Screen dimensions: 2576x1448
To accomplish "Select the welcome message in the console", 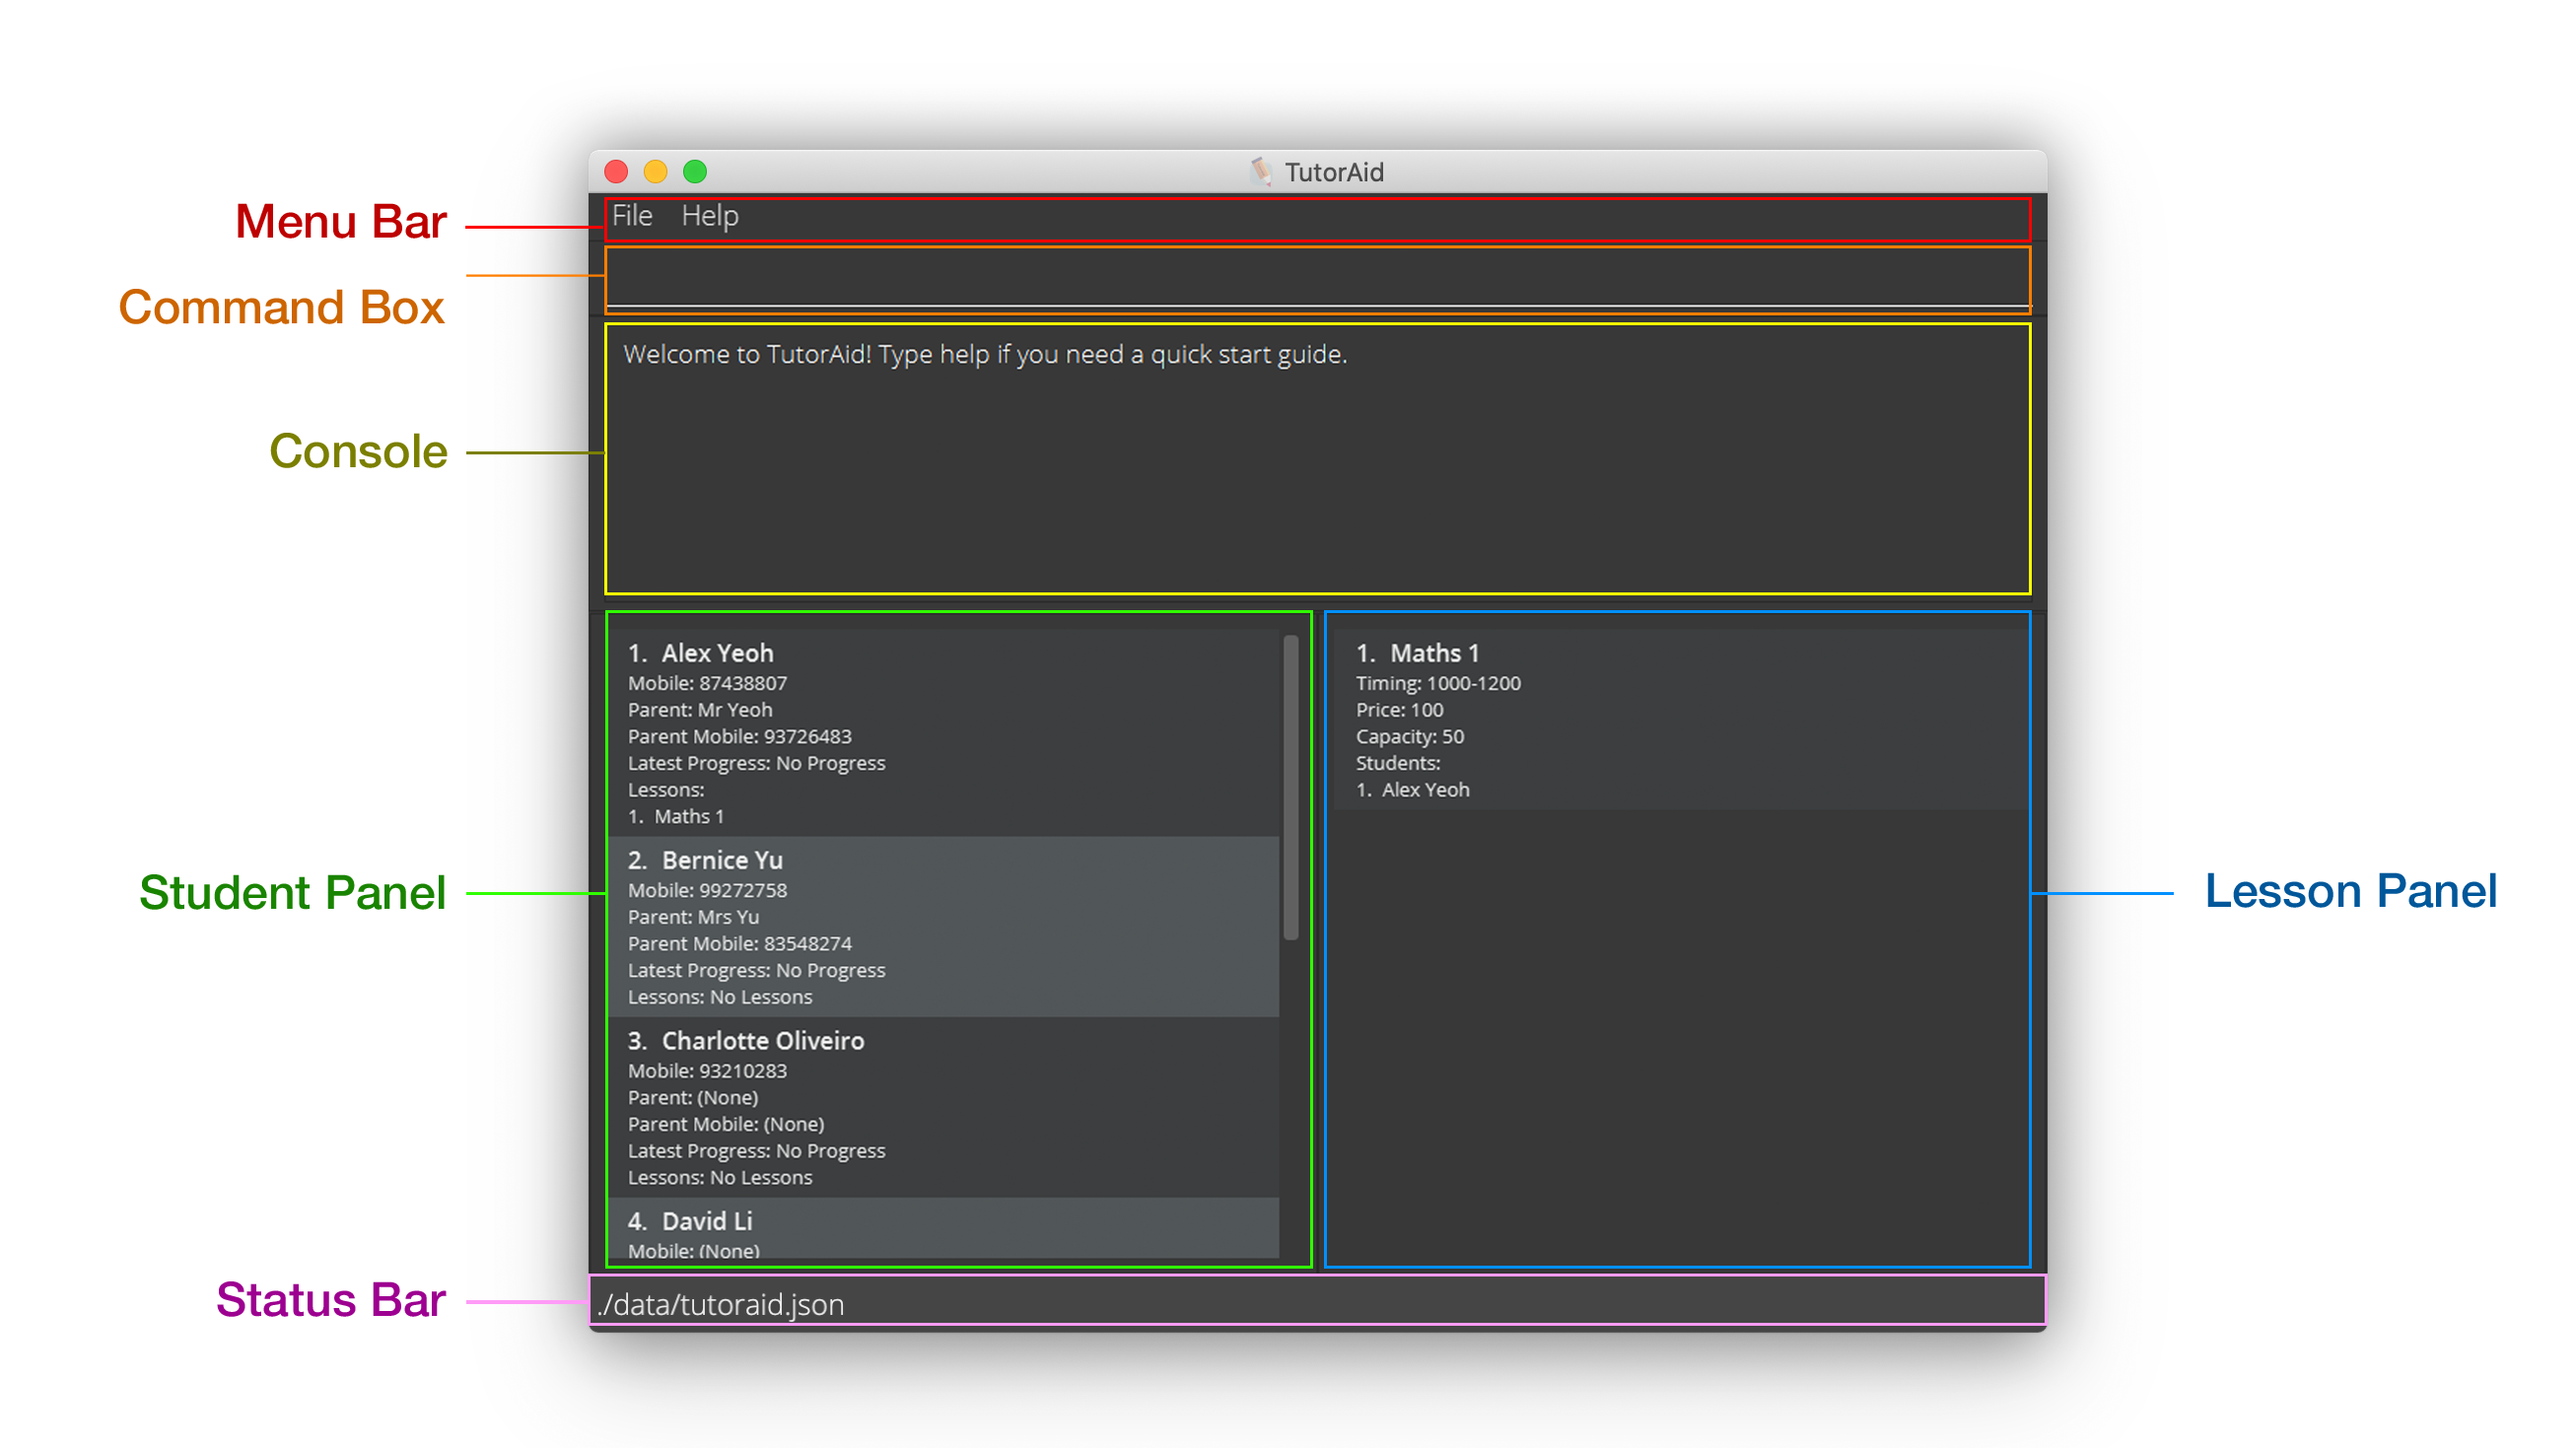I will pos(985,354).
